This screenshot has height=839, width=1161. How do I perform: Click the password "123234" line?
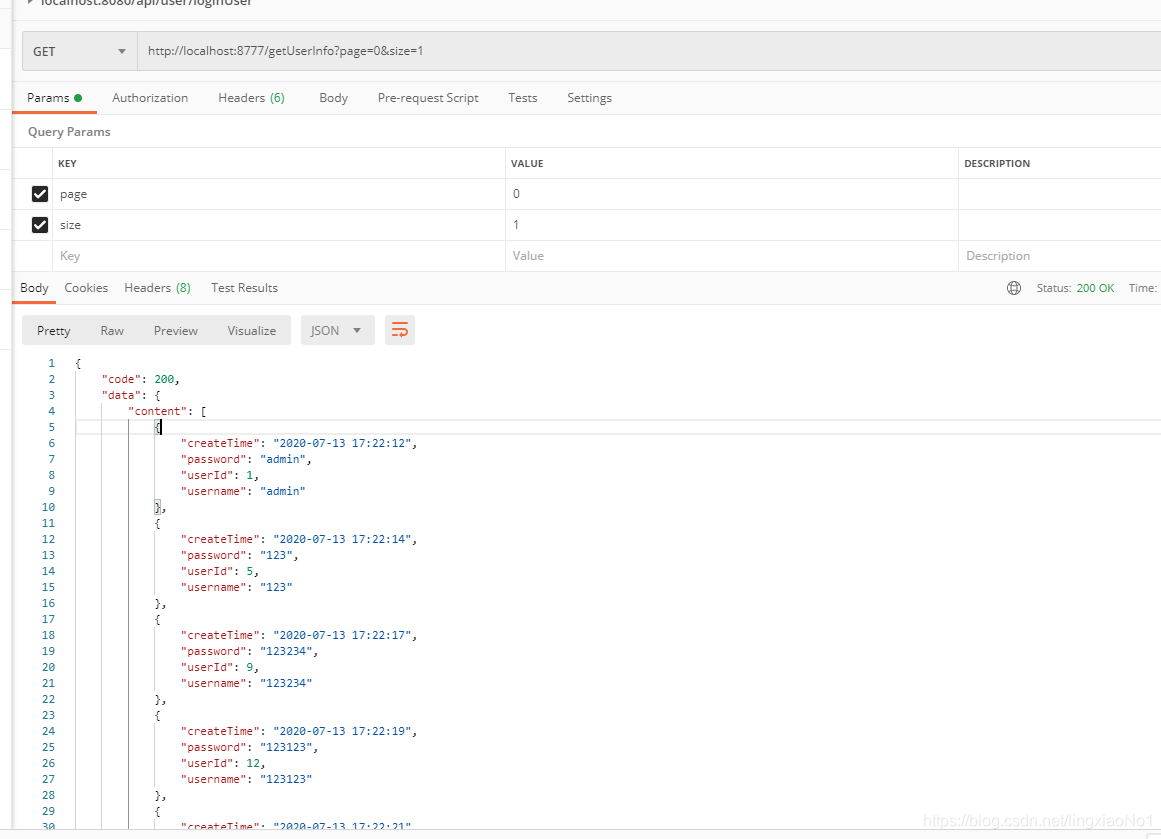(250, 652)
